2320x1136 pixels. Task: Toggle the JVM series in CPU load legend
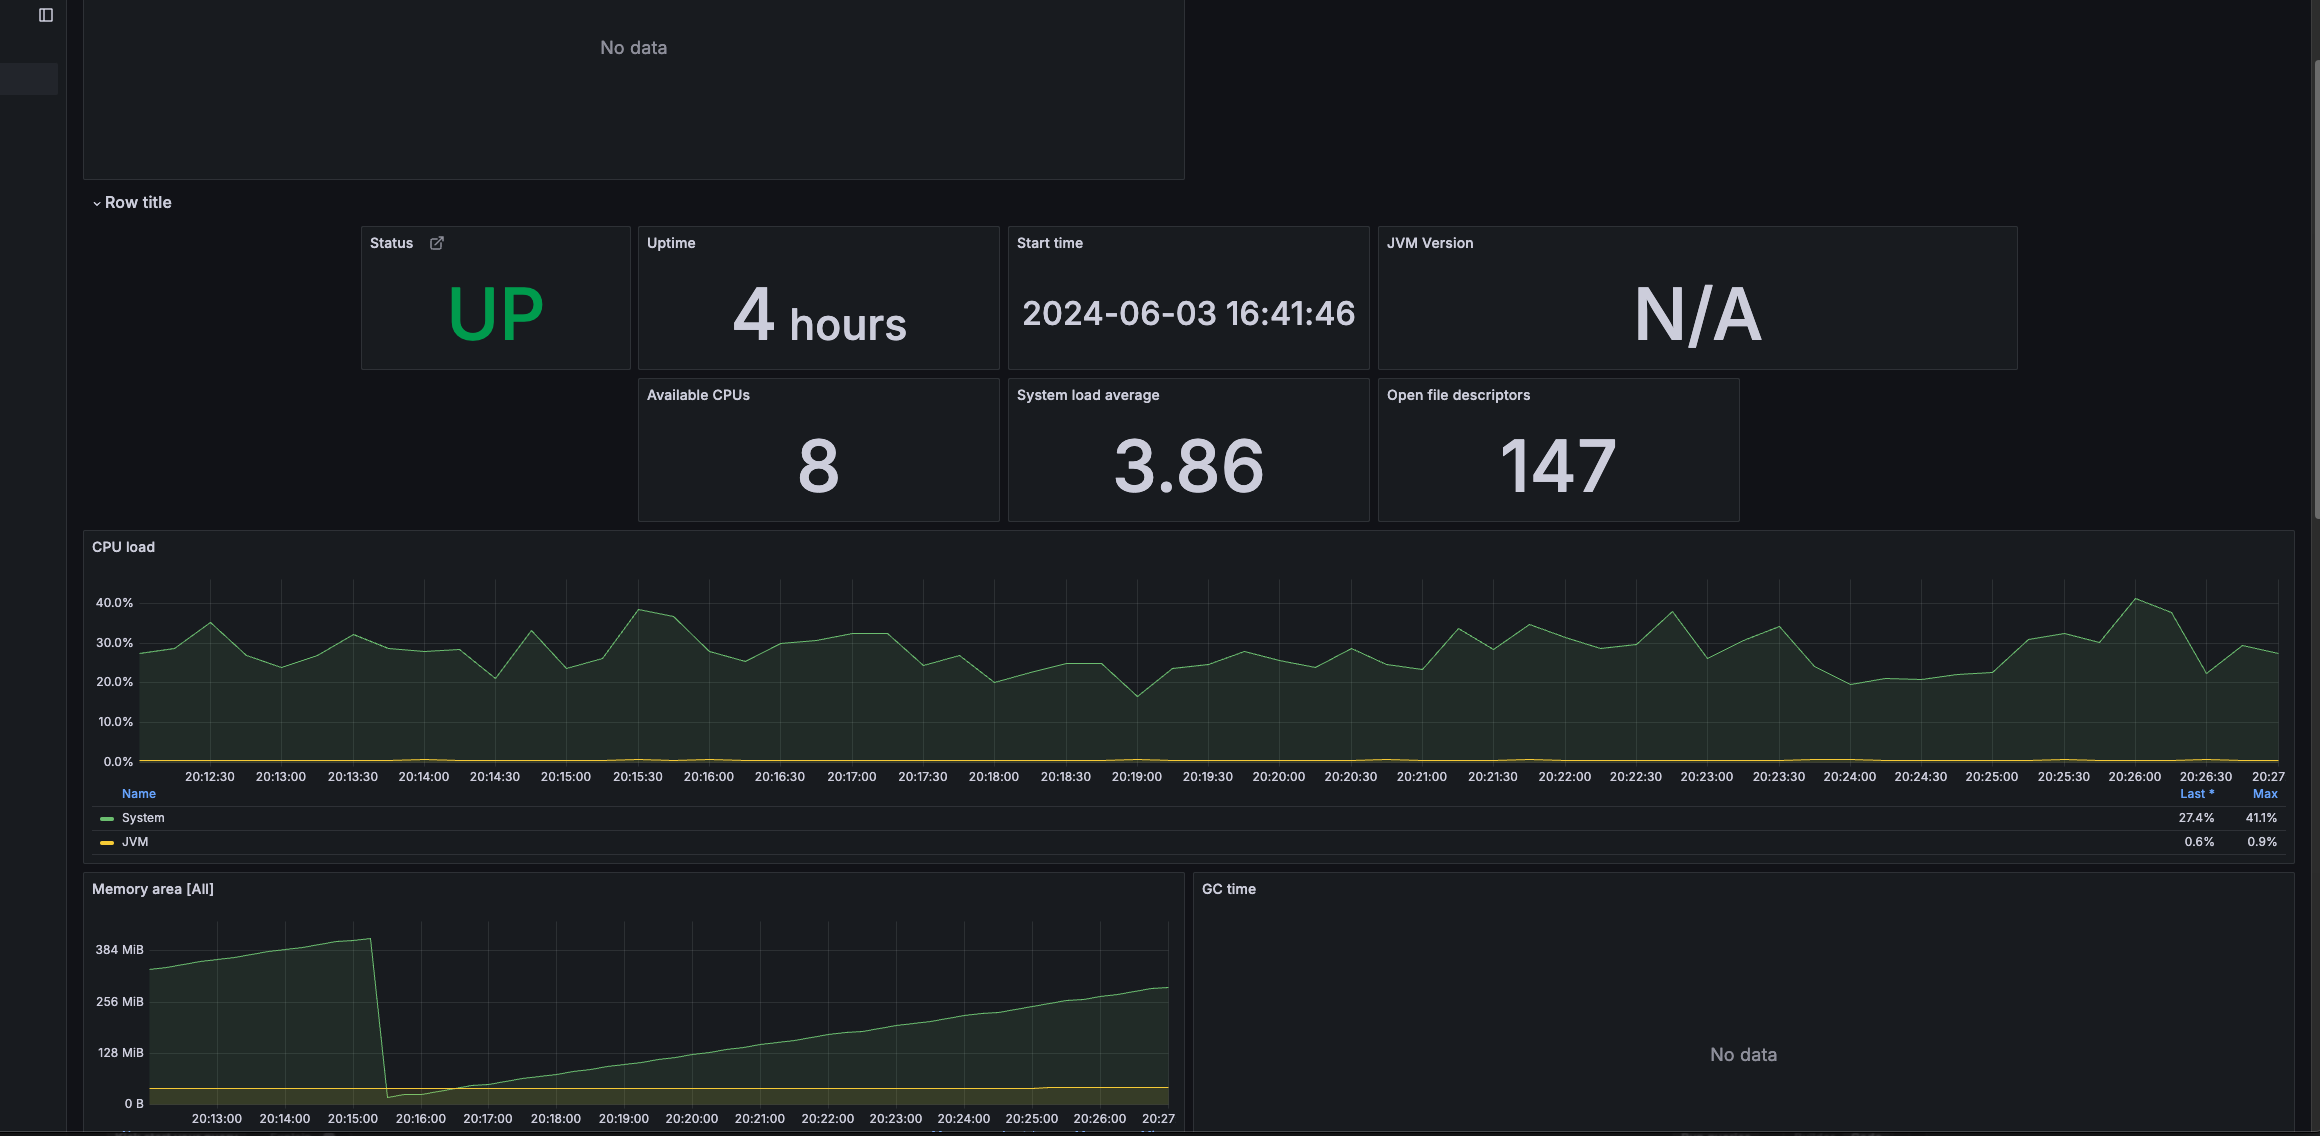(x=135, y=842)
